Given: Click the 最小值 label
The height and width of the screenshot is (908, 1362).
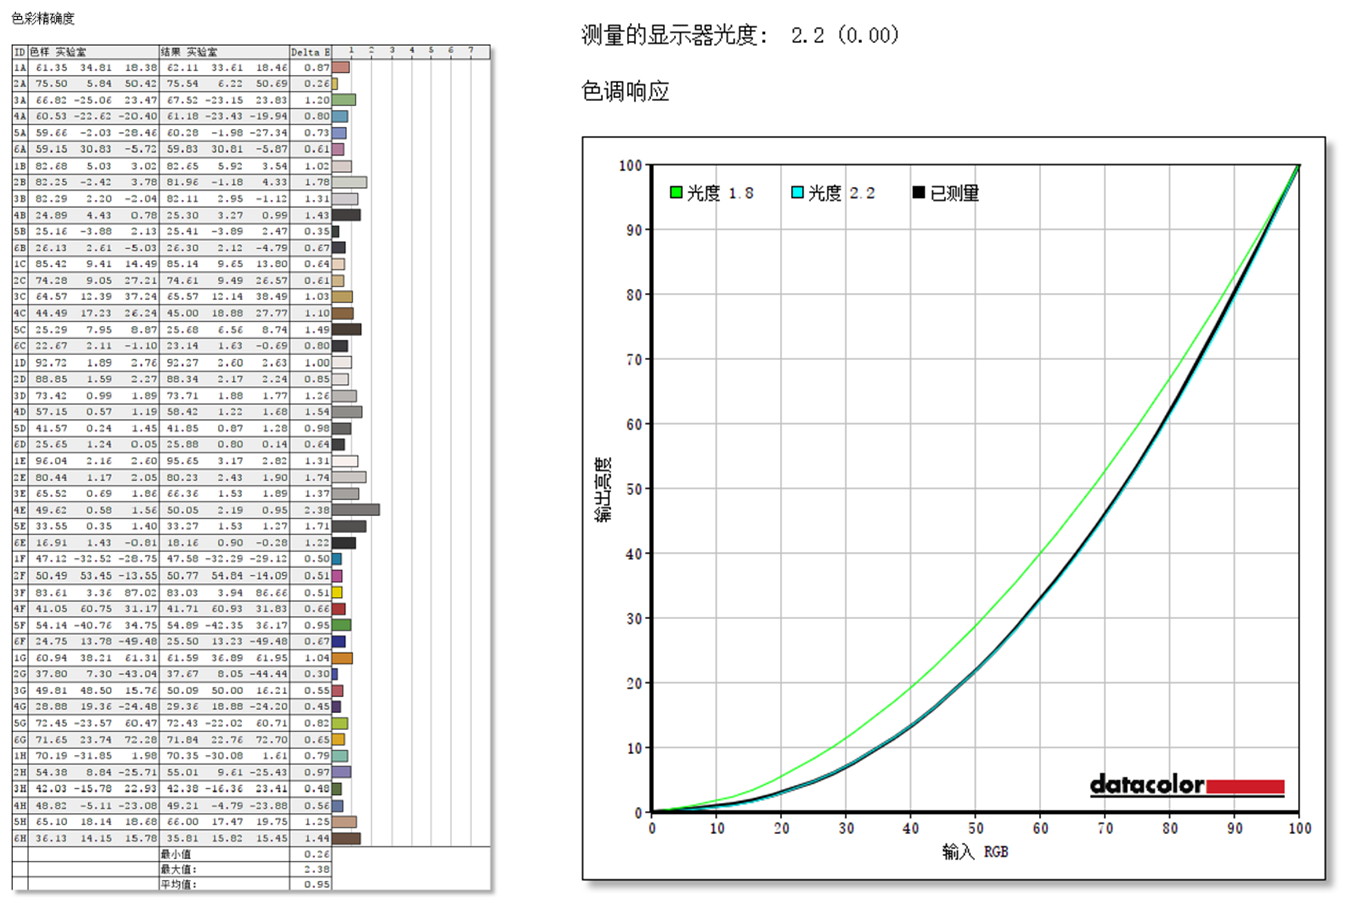Looking at the screenshot, I should click(178, 854).
